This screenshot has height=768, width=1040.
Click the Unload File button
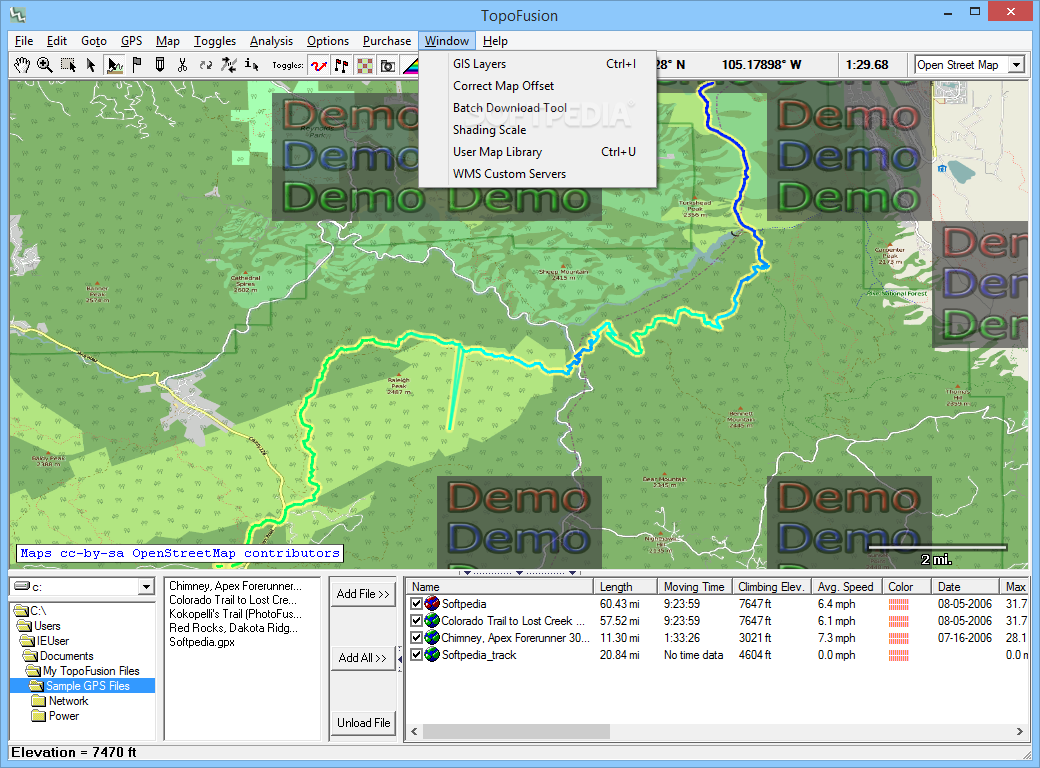363,723
